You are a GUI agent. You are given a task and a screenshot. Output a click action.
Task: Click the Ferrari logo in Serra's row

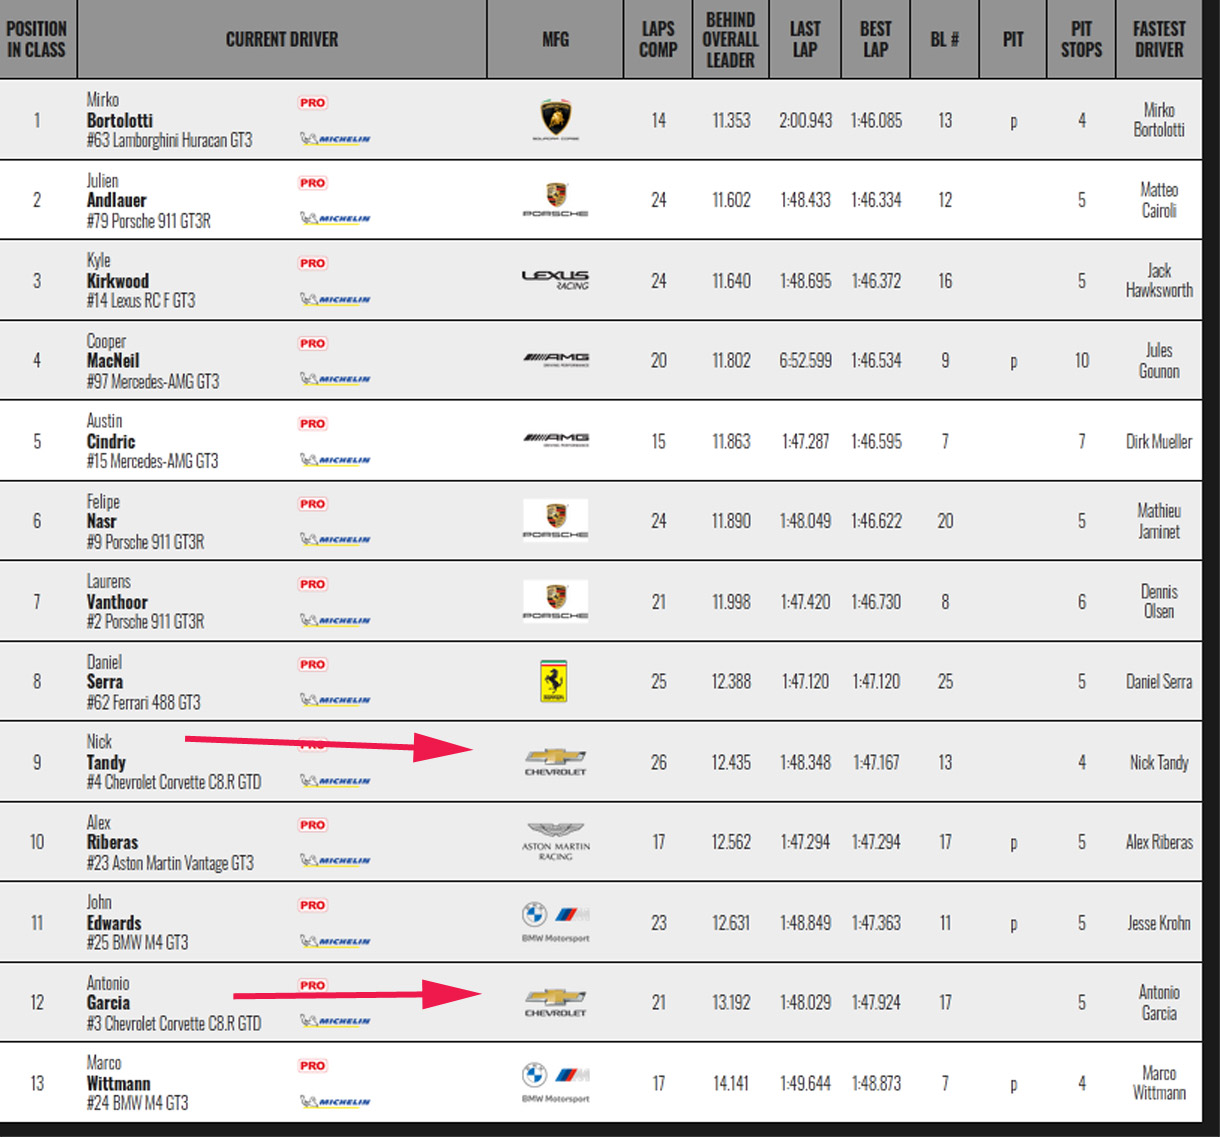coord(553,681)
